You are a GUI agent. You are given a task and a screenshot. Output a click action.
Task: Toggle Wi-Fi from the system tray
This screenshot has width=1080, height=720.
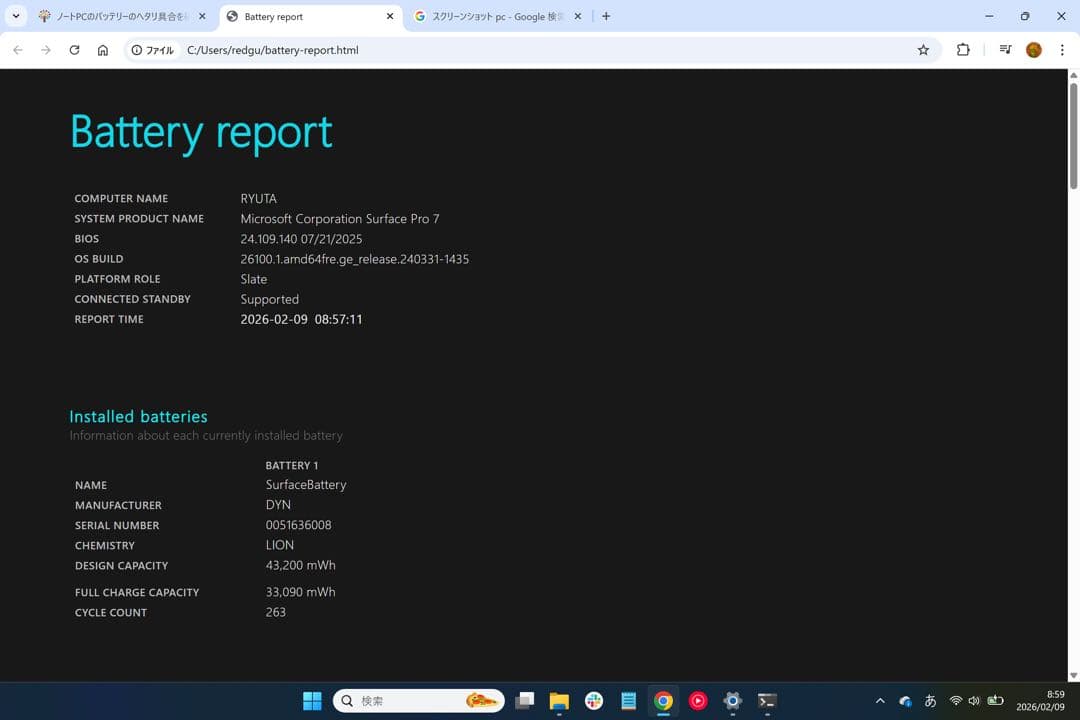(x=956, y=701)
